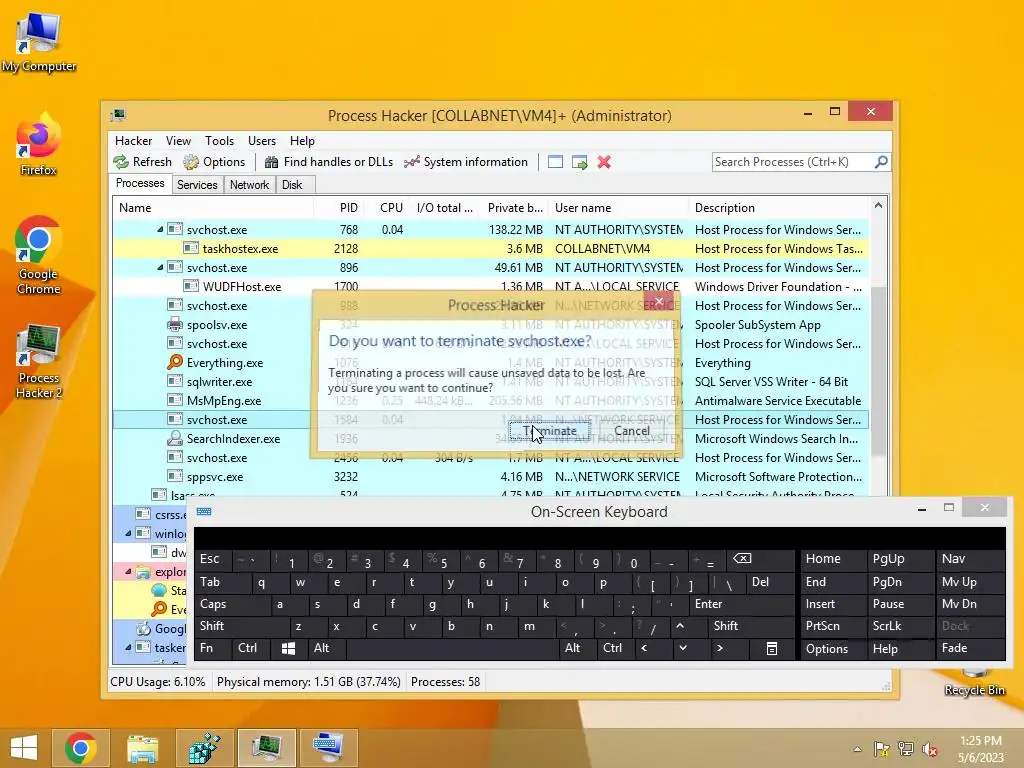Click the Windows Start button

click(24, 748)
